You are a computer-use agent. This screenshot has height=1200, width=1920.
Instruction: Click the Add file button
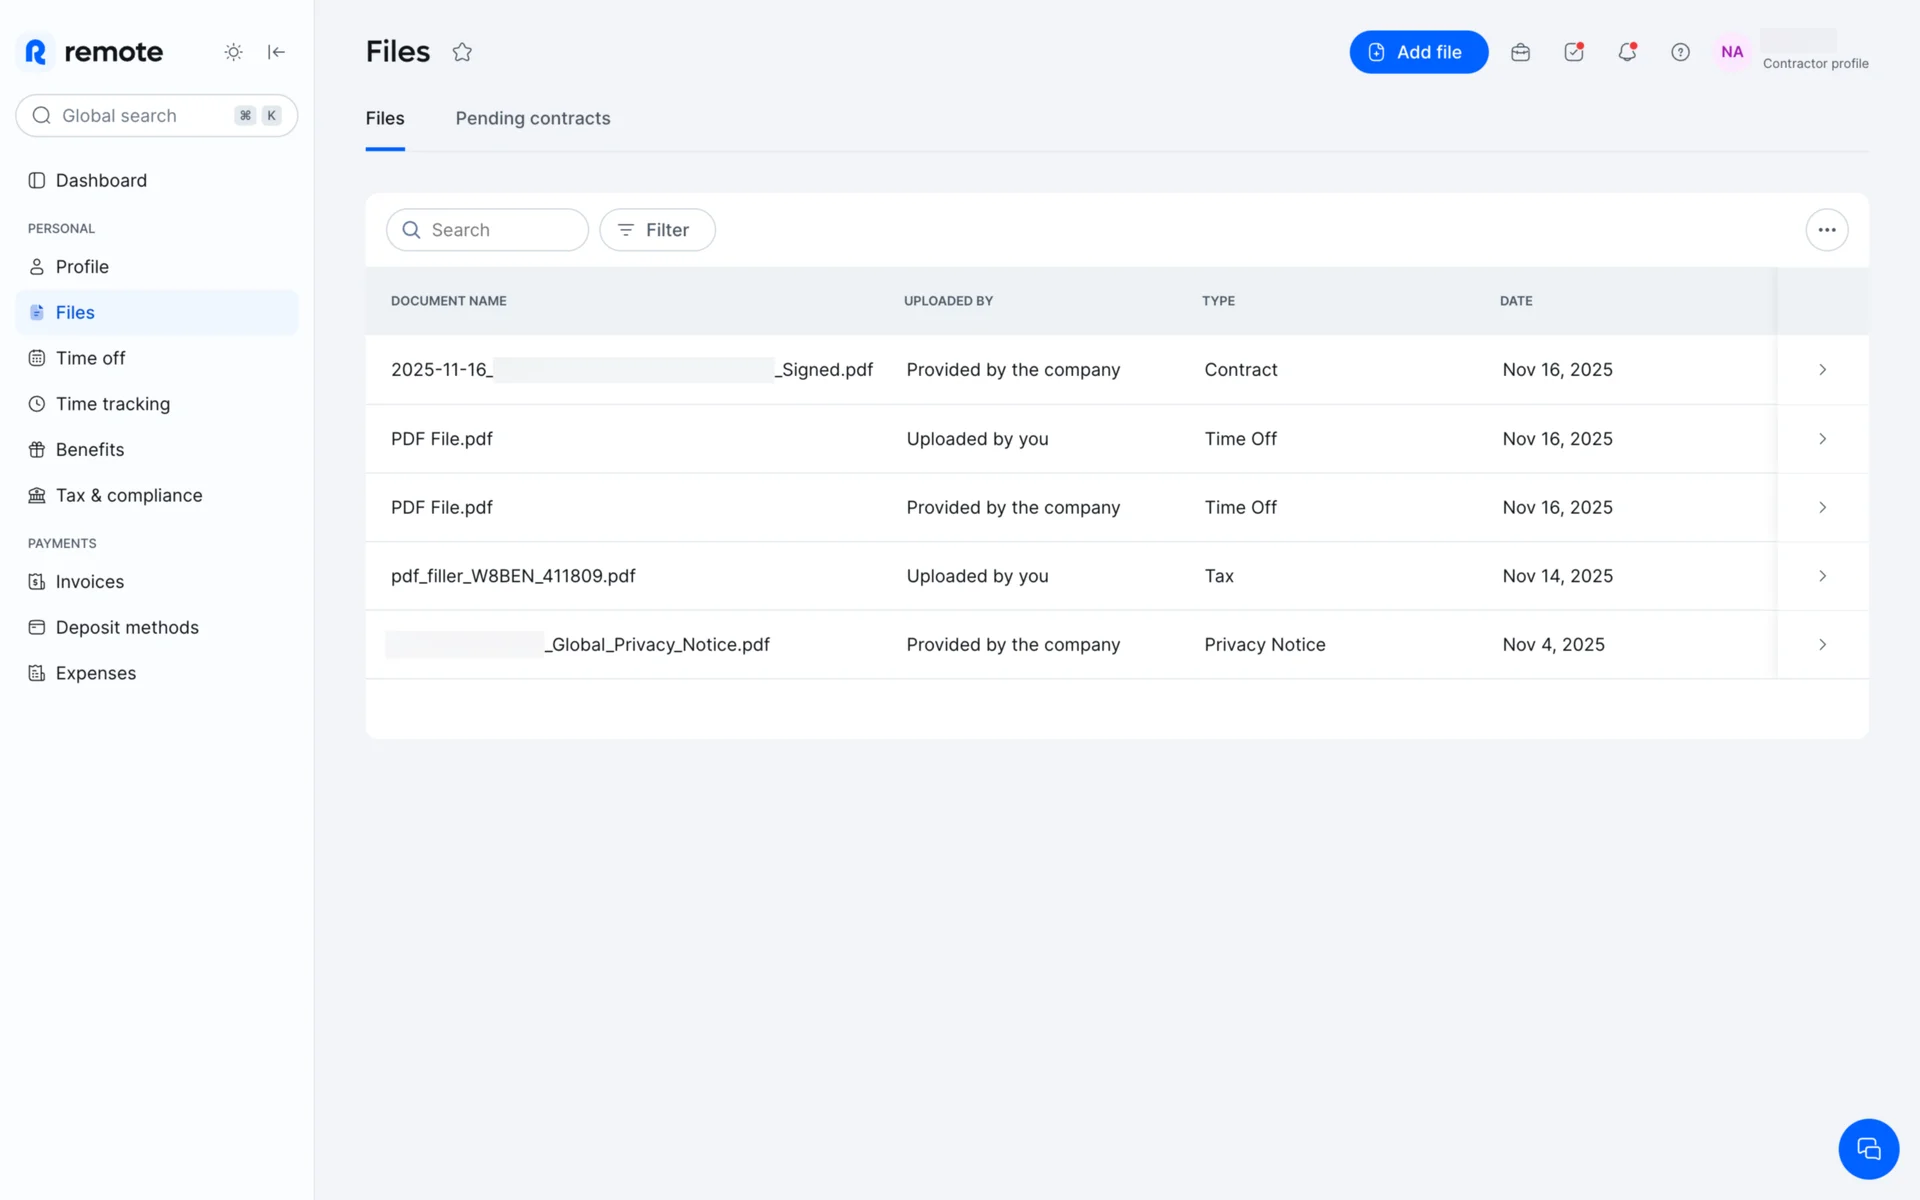coord(1418,52)
